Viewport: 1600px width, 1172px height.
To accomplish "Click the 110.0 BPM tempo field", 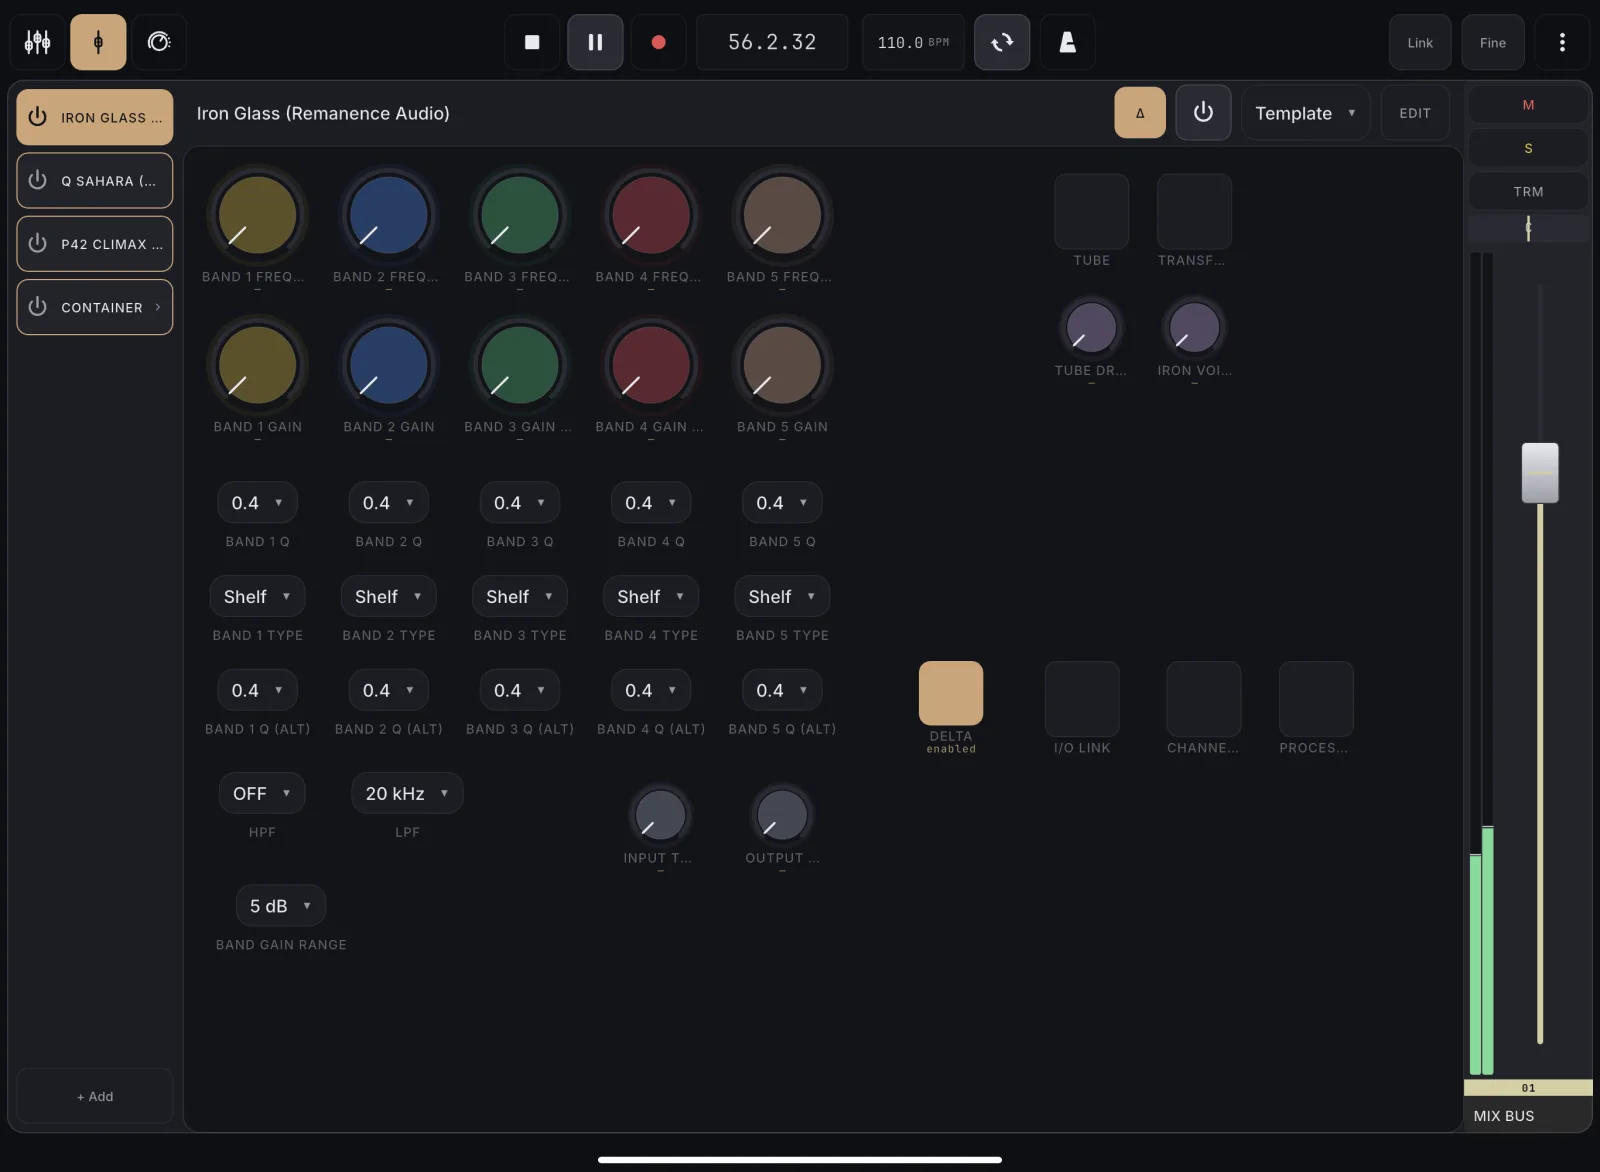I will (x=913, y=42).
